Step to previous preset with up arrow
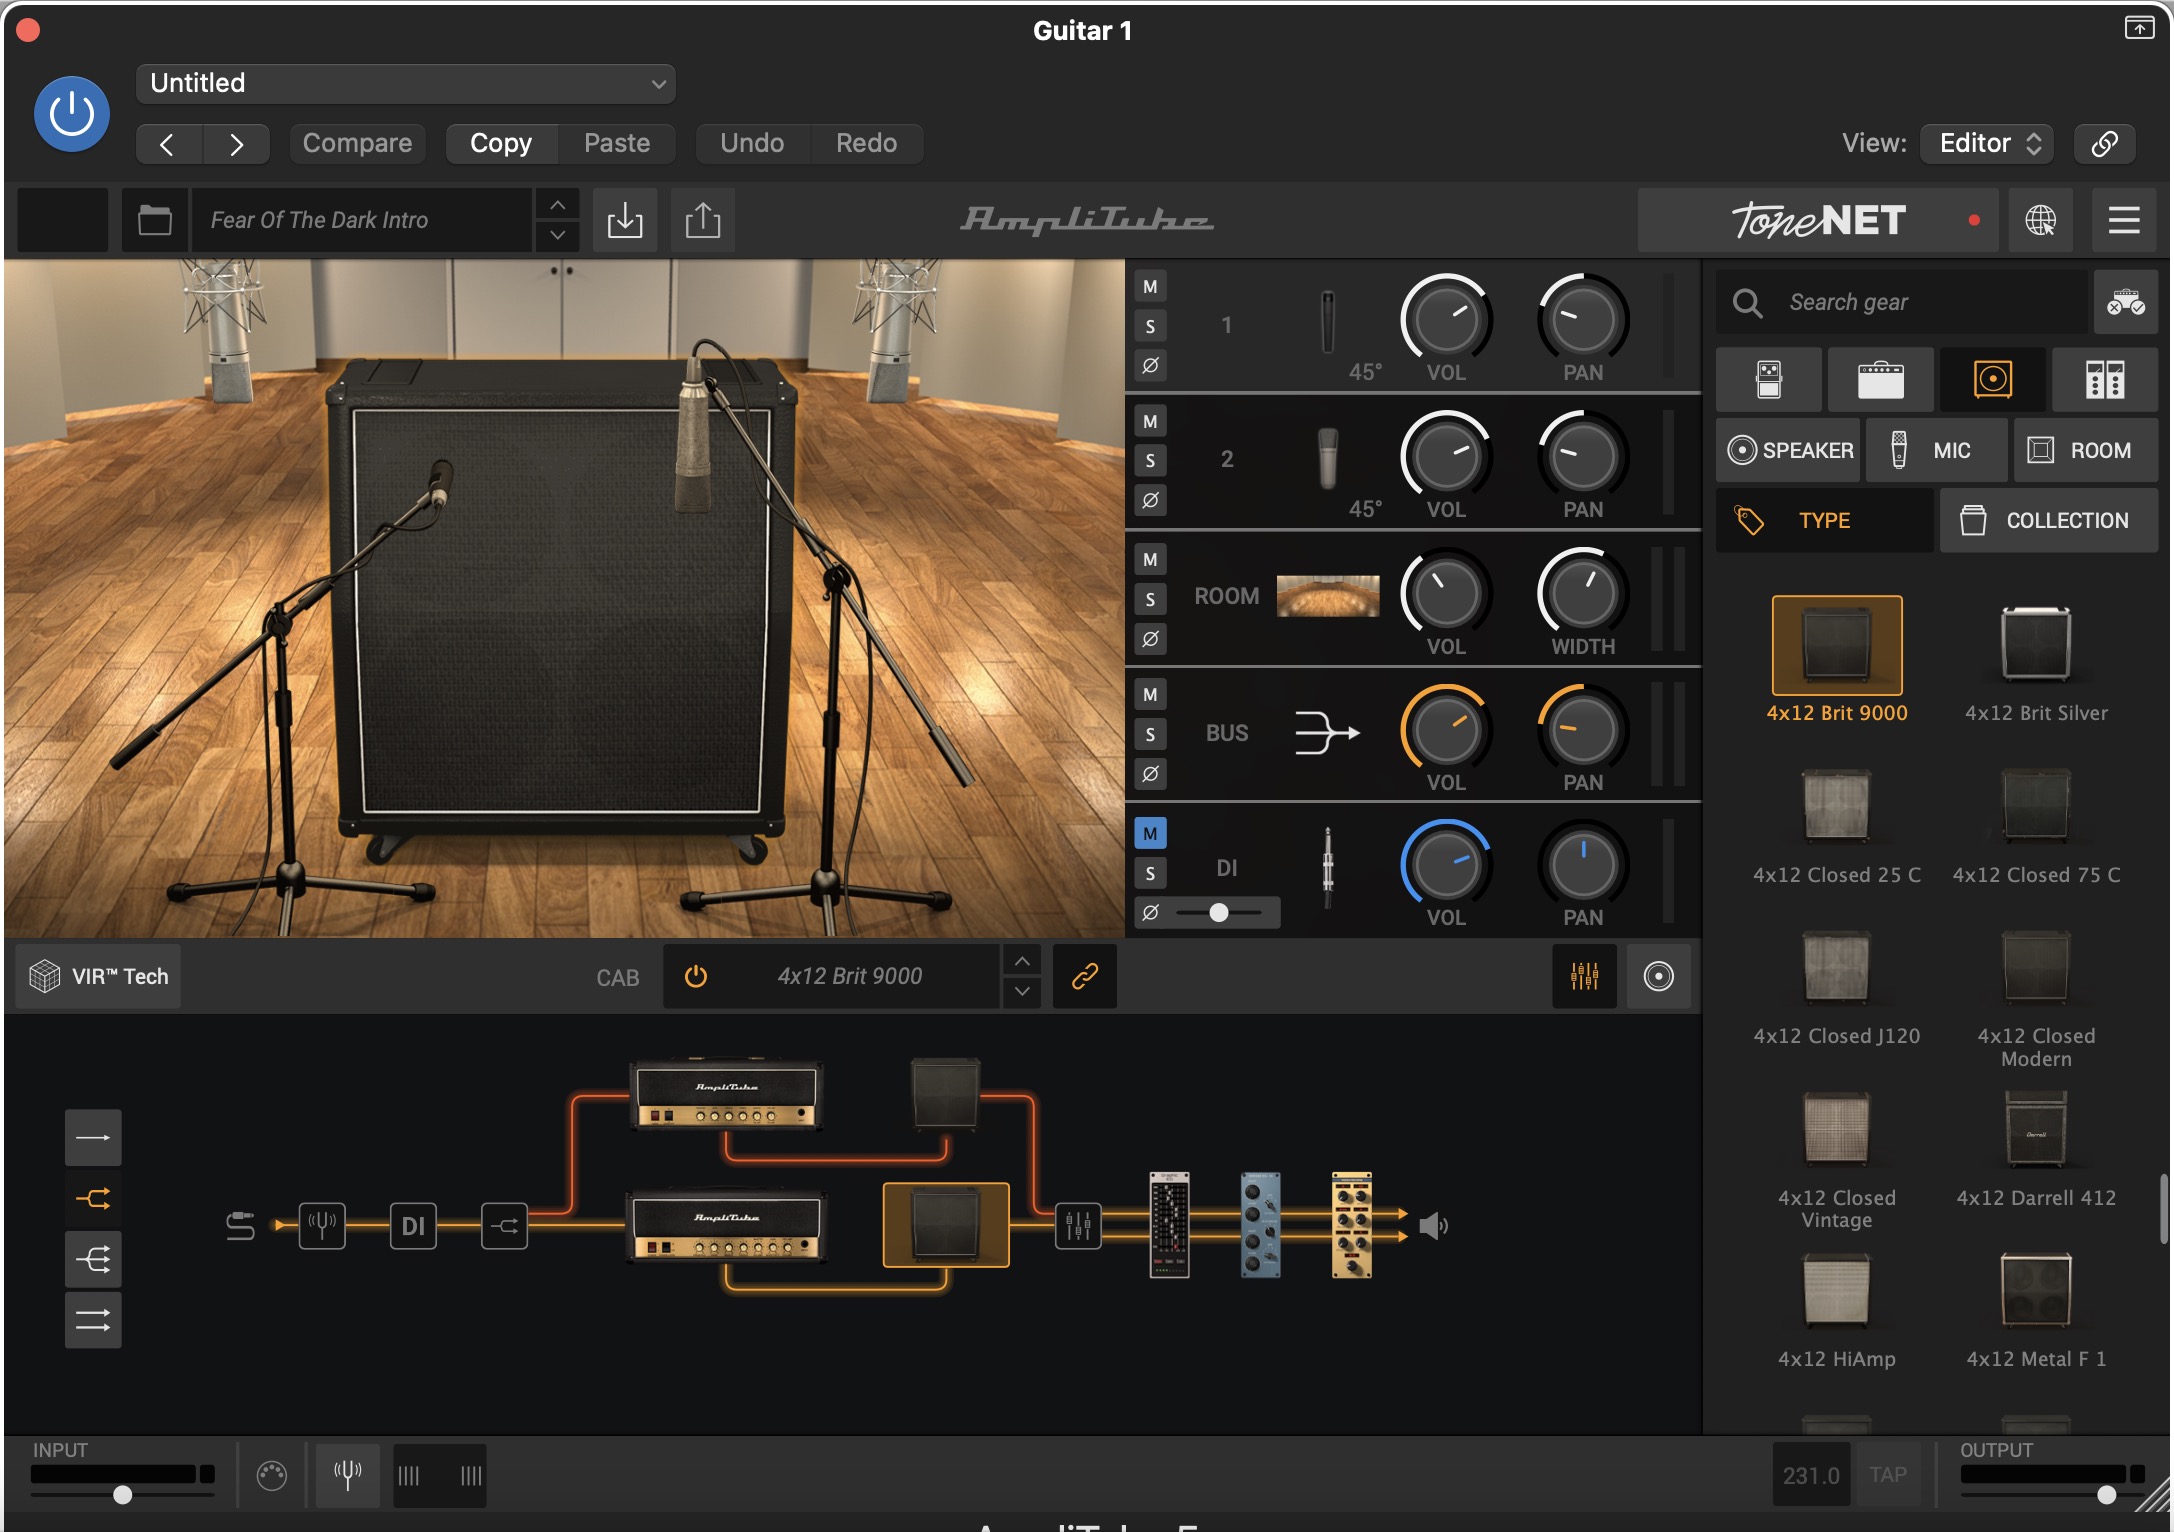The image size is (2174, 1532). coord(557,205)
